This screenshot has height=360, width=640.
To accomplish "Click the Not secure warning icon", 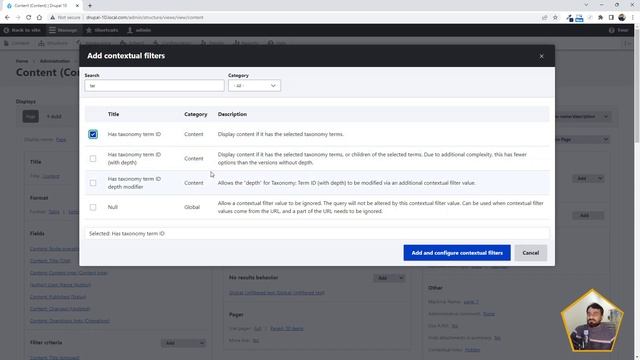I will click(x=53, y=18).
